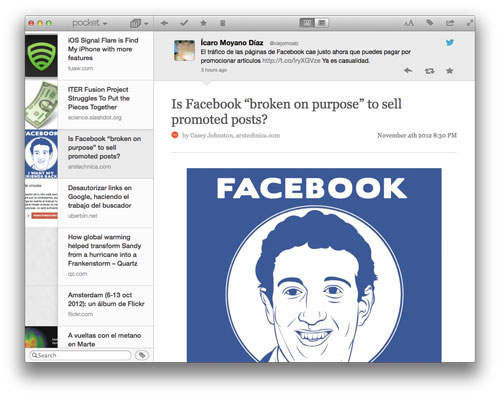Click the Search input field
This screenshot has height=397, width=500.
80,355
